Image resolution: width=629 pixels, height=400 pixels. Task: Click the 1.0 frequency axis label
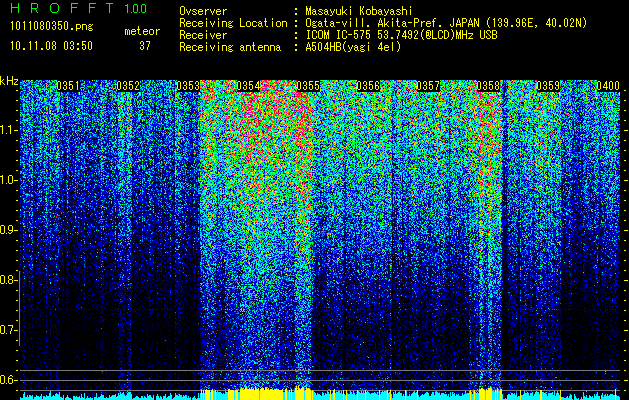click(8, 180)
